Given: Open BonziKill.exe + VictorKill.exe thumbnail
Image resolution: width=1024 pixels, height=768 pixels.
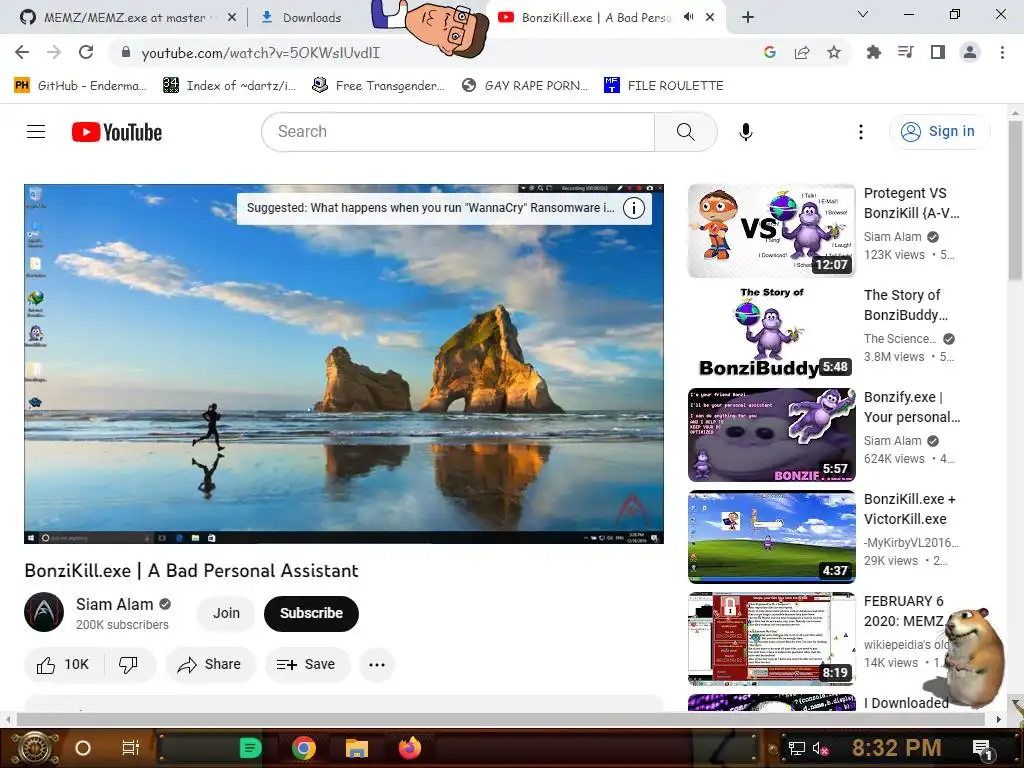Looking at the screenshot, I should click(771, 536).
